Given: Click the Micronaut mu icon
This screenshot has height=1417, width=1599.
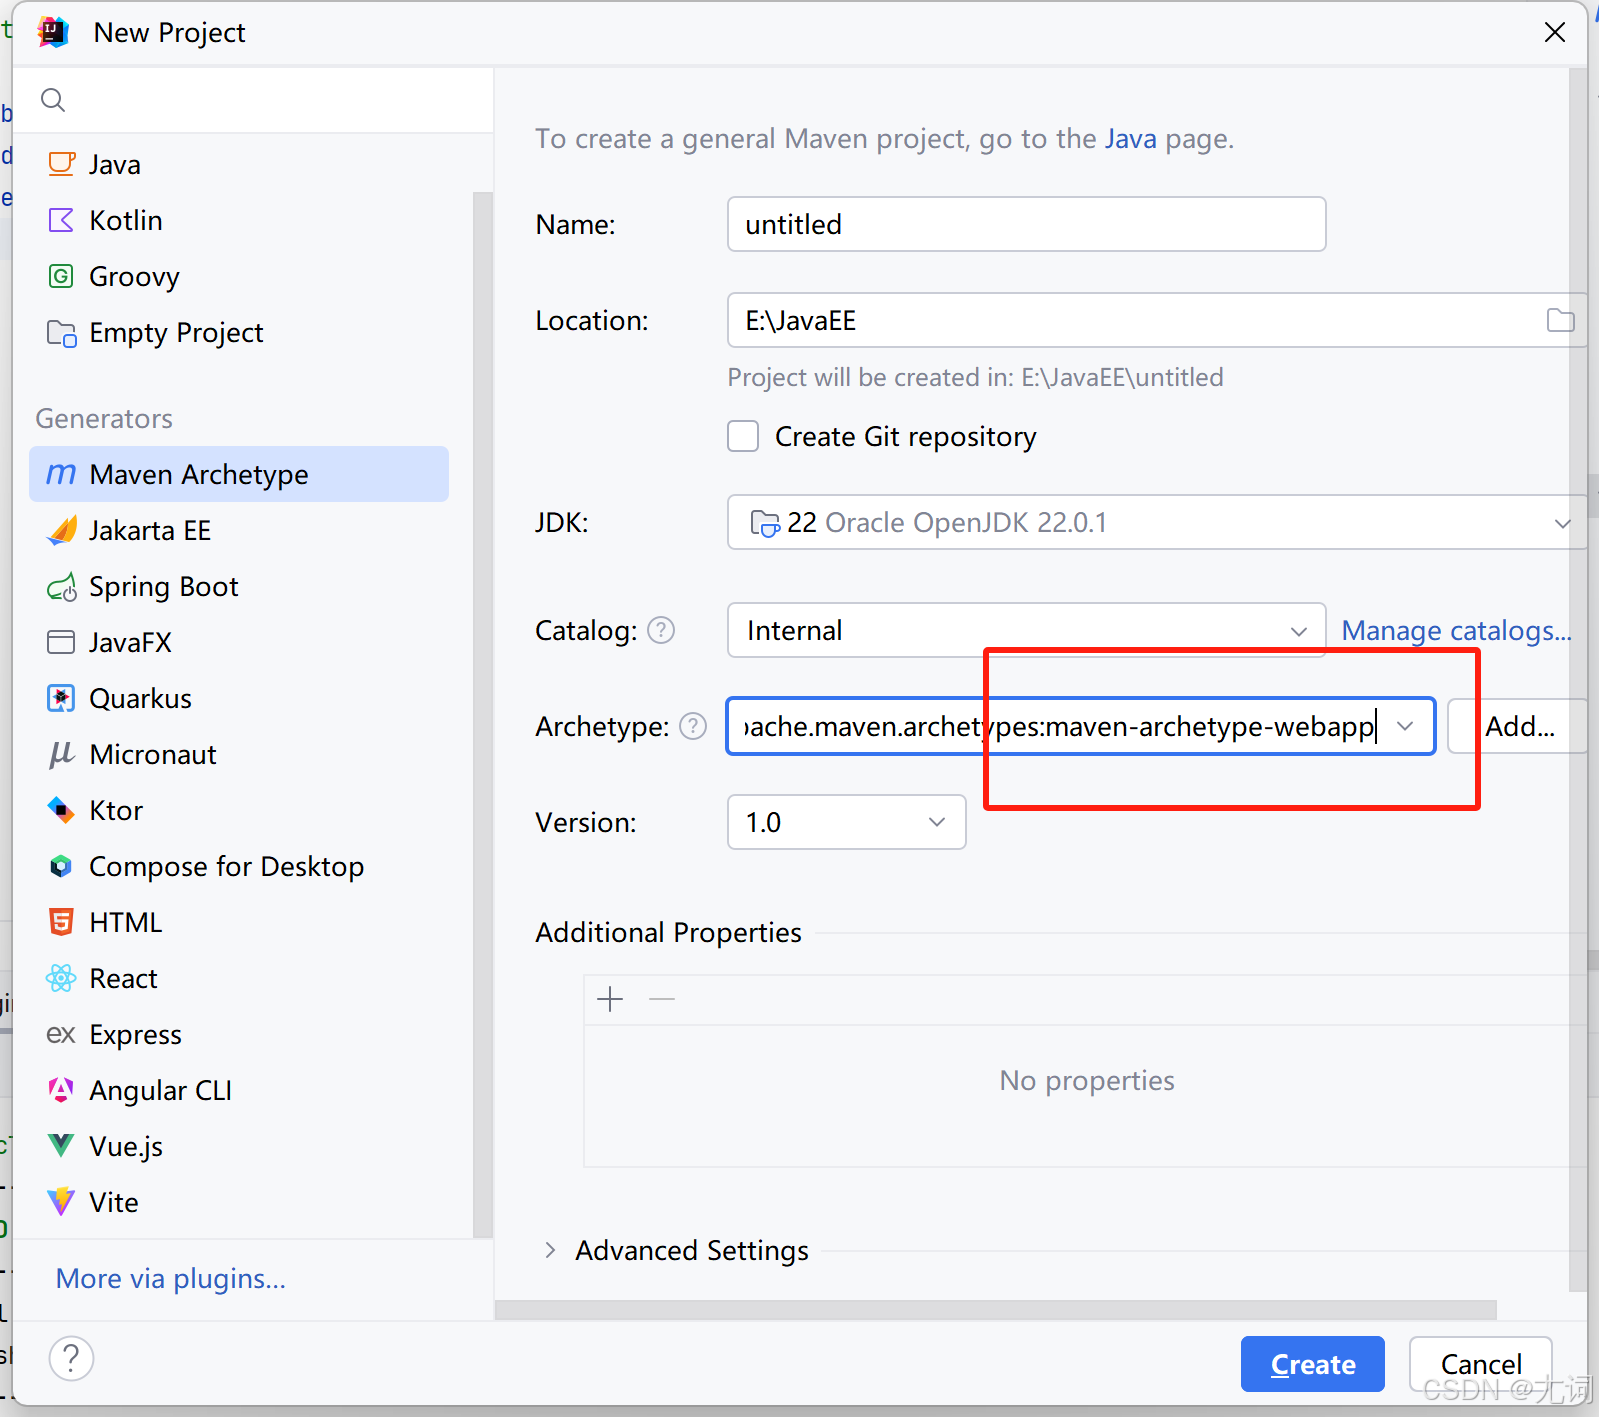Looking at the screenshot, I should click(x=62, y=754).
